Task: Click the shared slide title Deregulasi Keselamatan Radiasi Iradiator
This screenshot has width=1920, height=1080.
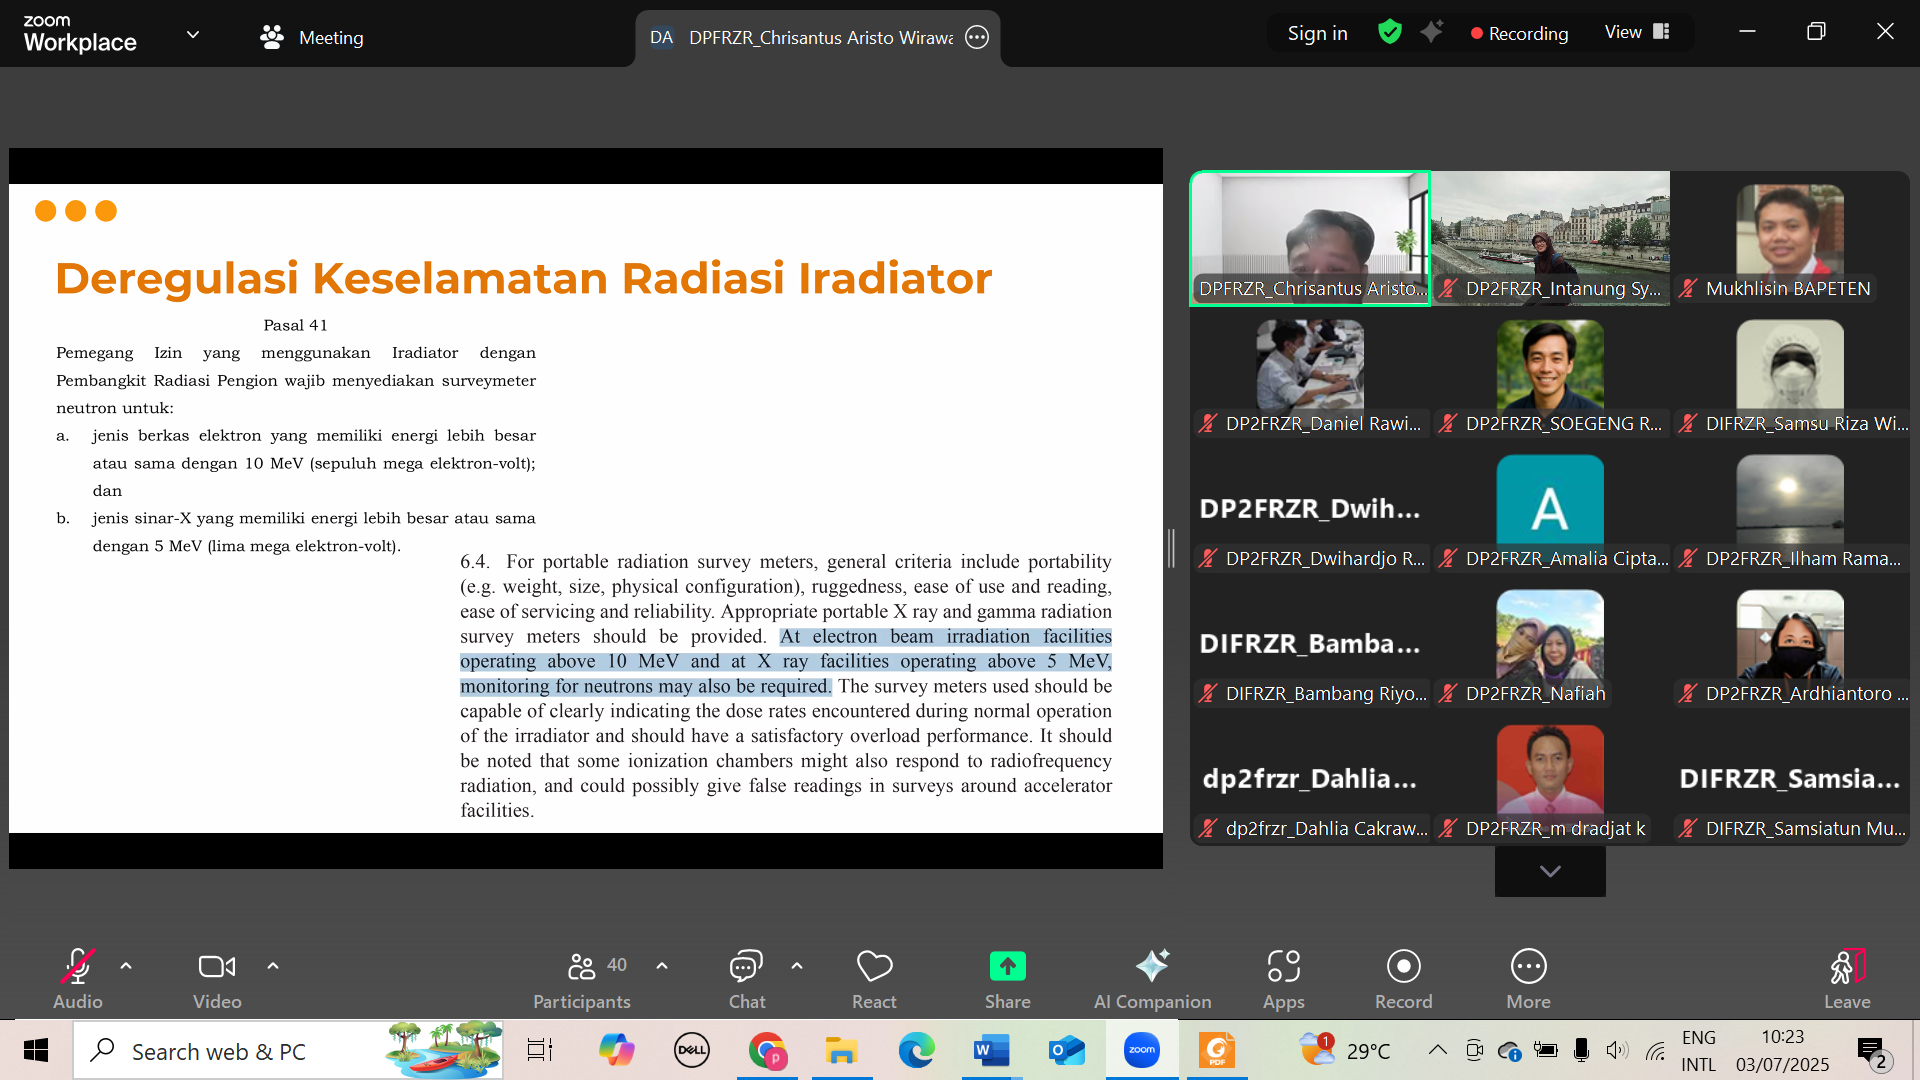Action: click(x=523, y=278)
